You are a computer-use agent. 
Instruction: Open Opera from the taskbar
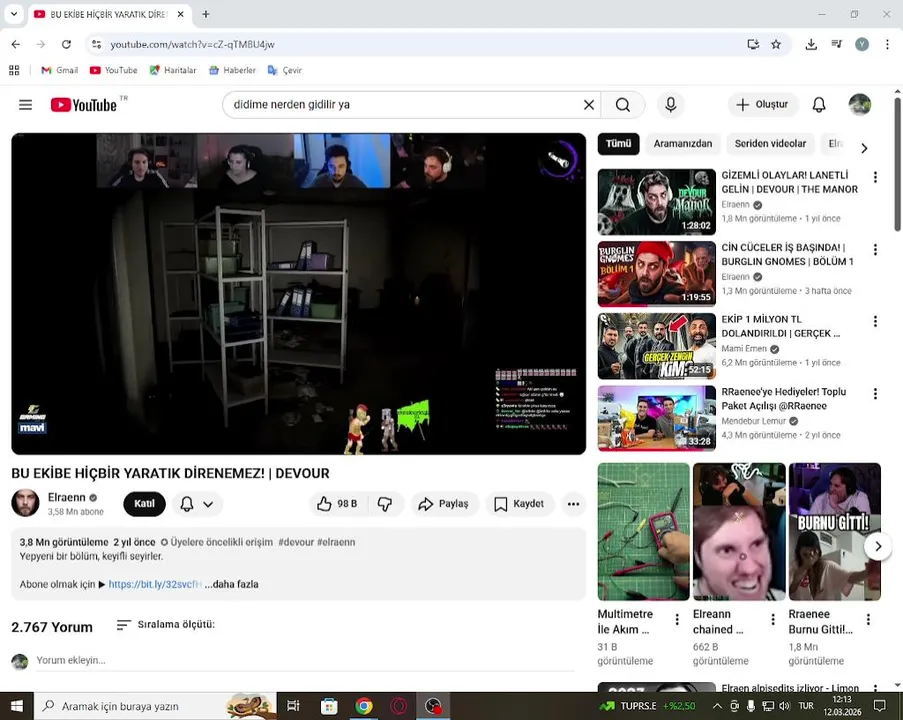399,706
